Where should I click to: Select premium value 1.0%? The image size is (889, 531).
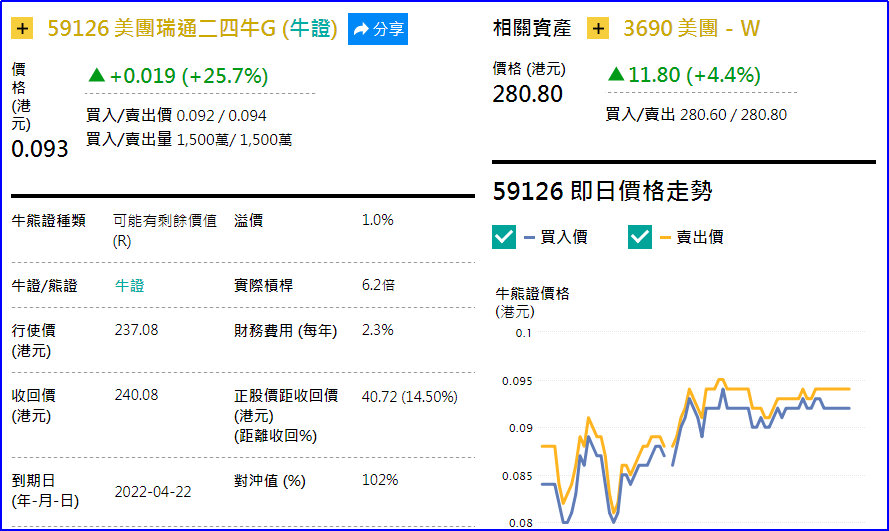(x=378, y=220)
